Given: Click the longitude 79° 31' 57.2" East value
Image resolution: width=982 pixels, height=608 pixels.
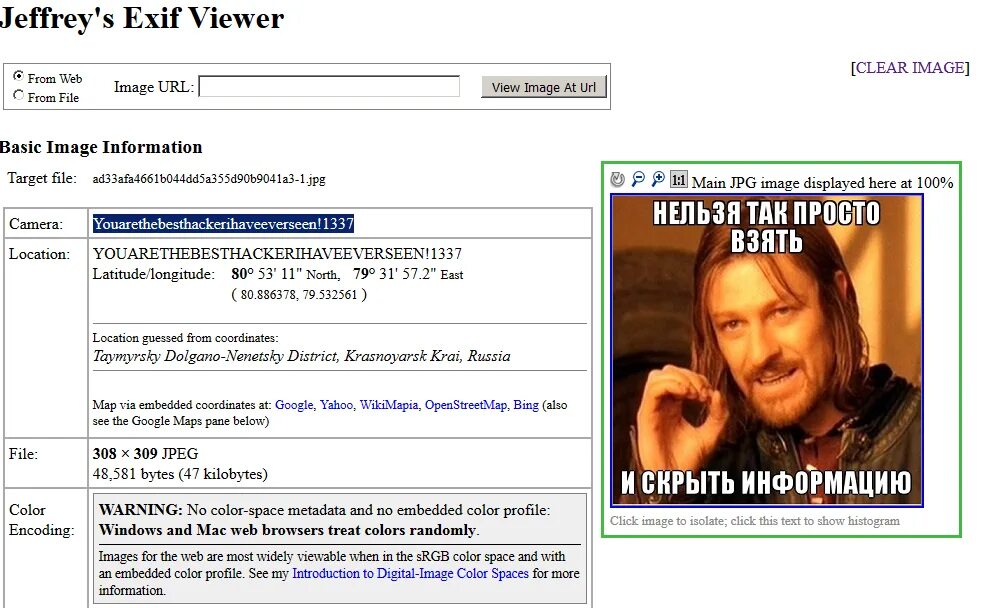Looking at the screenshot, I should [408, 274].
